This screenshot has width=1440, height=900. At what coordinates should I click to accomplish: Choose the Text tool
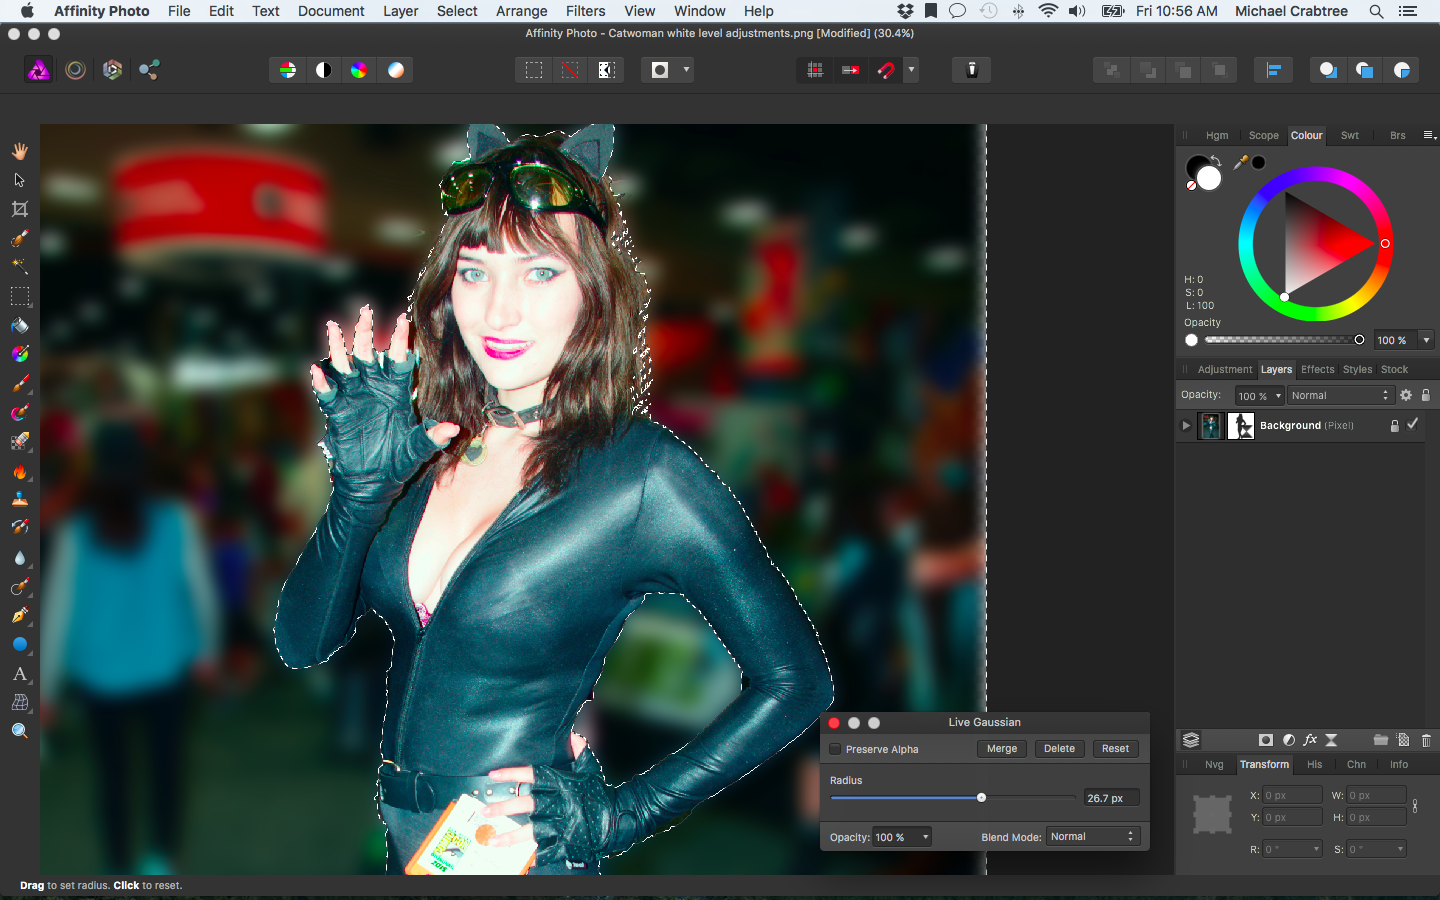point(20,674)
